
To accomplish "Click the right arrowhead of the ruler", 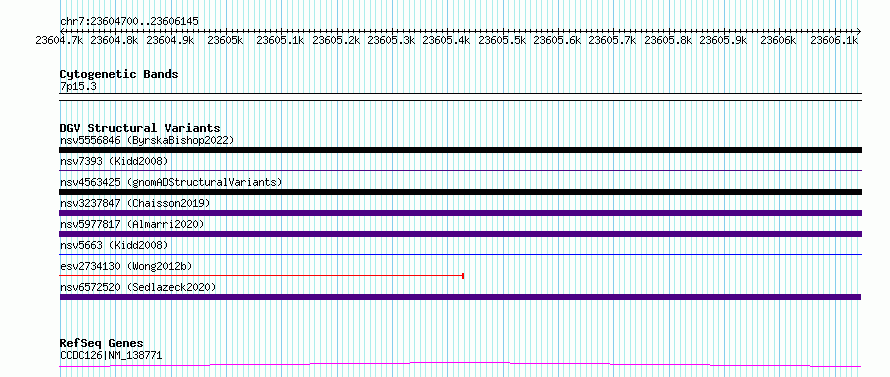I will coord(859,31).
